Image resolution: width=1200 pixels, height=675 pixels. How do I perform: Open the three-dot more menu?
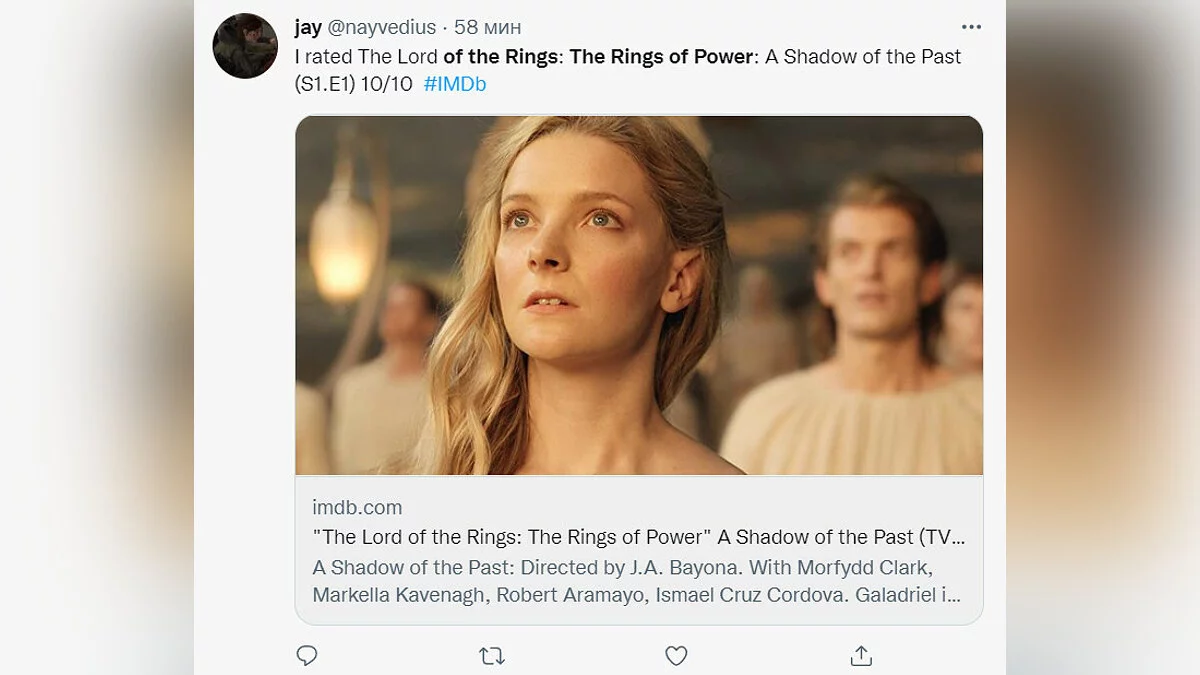point(971,27)
